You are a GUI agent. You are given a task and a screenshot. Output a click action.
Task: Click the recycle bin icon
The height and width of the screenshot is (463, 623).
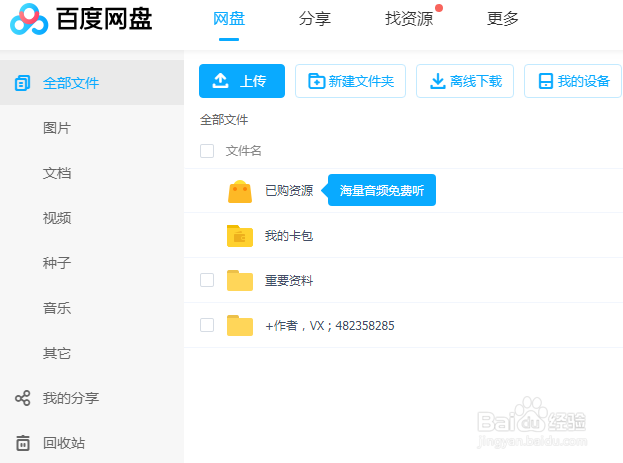pyautogui.click(x=22, y=443)
